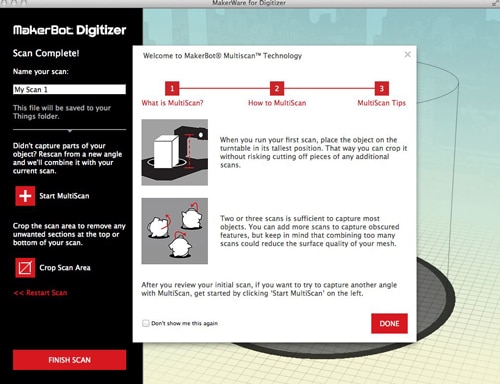
Task: Select step 2 square in wizard
Action: 277,89
